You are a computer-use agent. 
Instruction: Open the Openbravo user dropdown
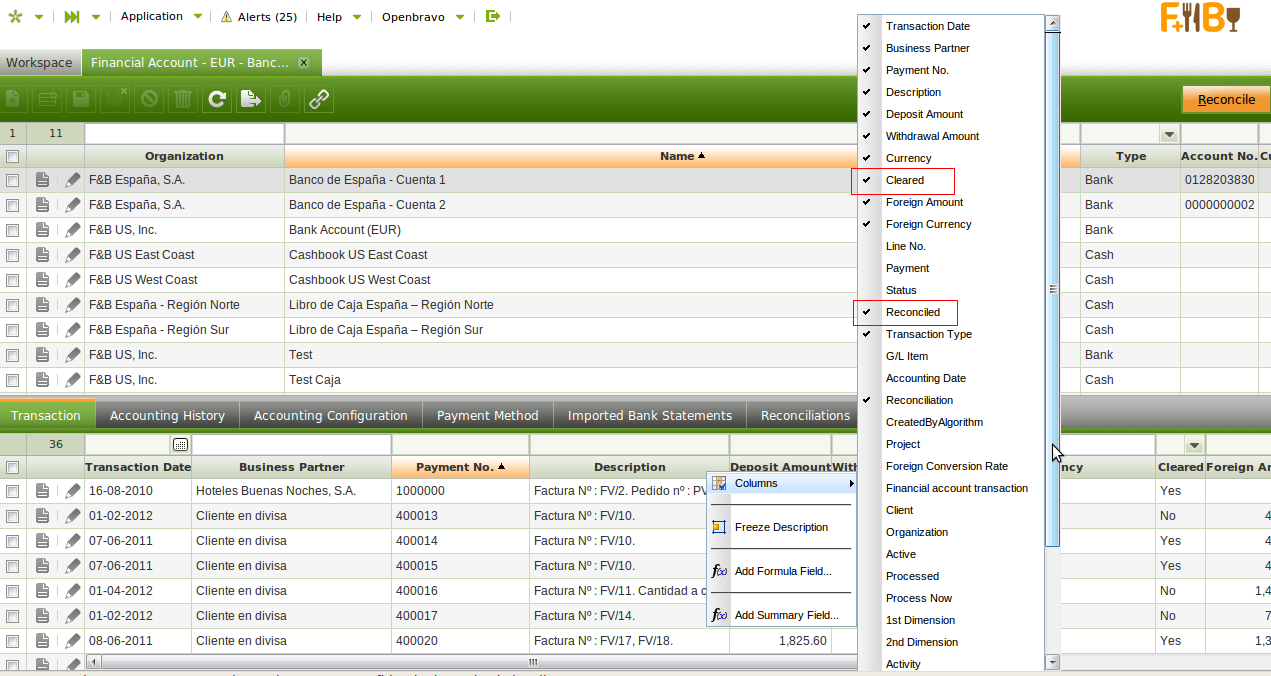tap(459, 17)
